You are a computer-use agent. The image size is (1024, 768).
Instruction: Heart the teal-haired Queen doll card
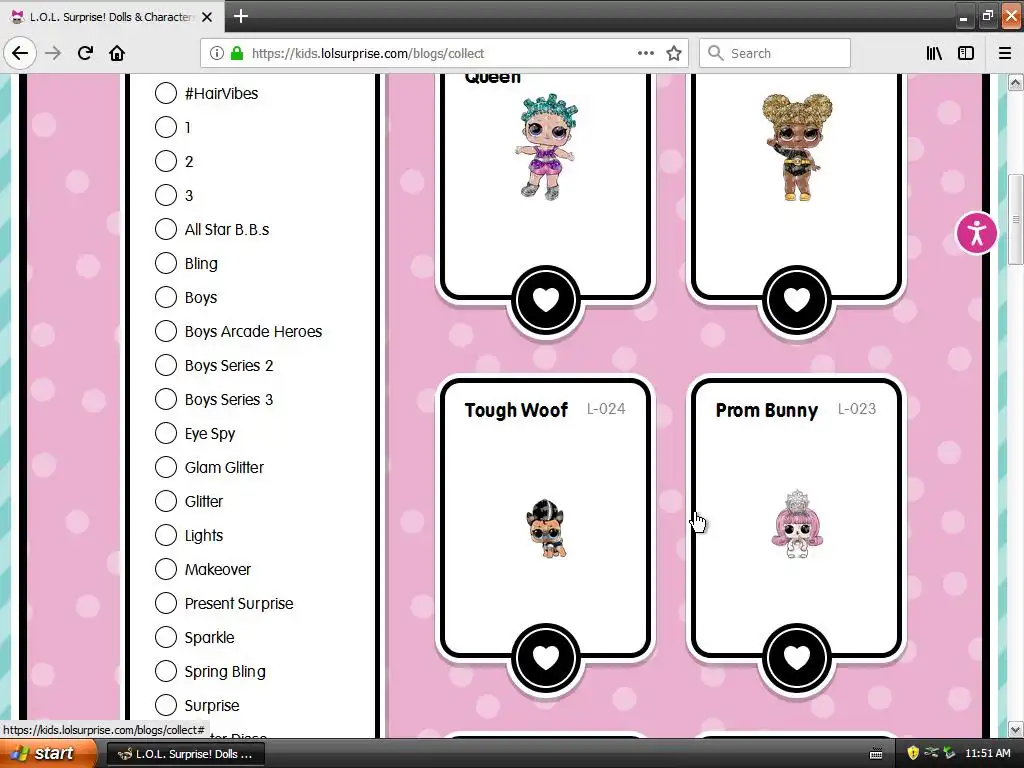pyautogui.click(x=545, y=300)
